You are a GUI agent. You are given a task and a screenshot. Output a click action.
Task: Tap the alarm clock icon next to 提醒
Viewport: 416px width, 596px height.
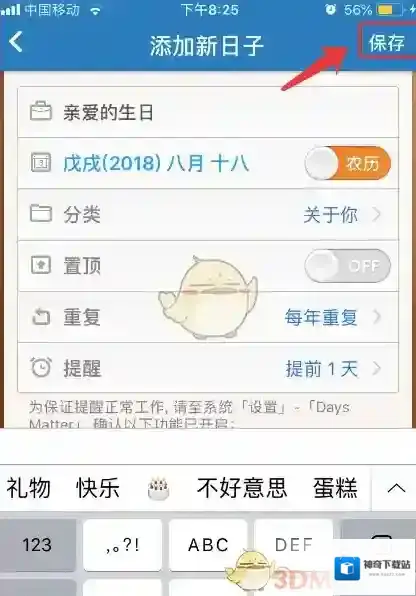pyautogui.click(x=41, y=367)
